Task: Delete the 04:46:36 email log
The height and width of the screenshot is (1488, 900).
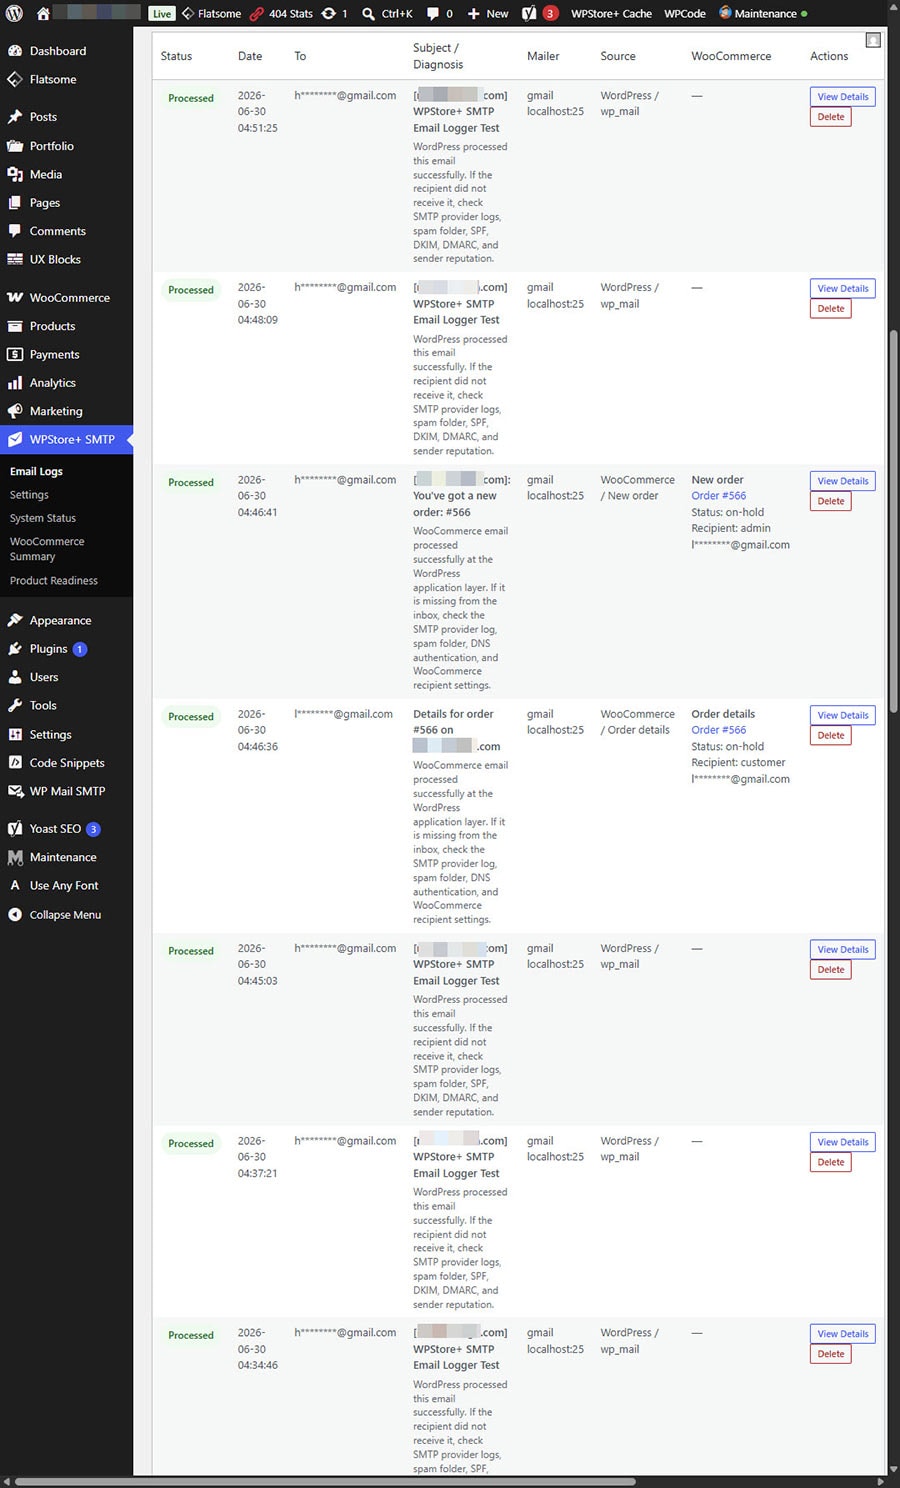Action: (831, 736)
